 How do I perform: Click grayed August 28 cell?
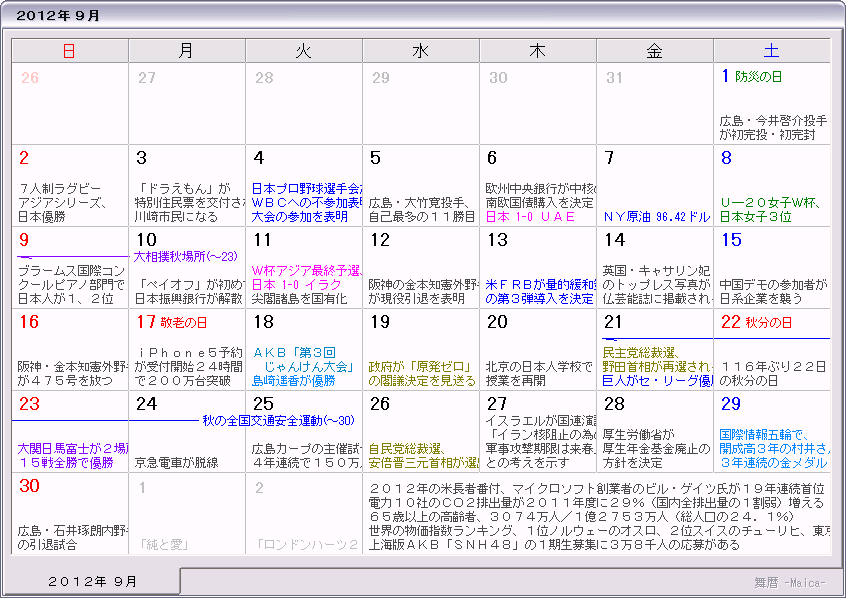click(x=304, y=104)
